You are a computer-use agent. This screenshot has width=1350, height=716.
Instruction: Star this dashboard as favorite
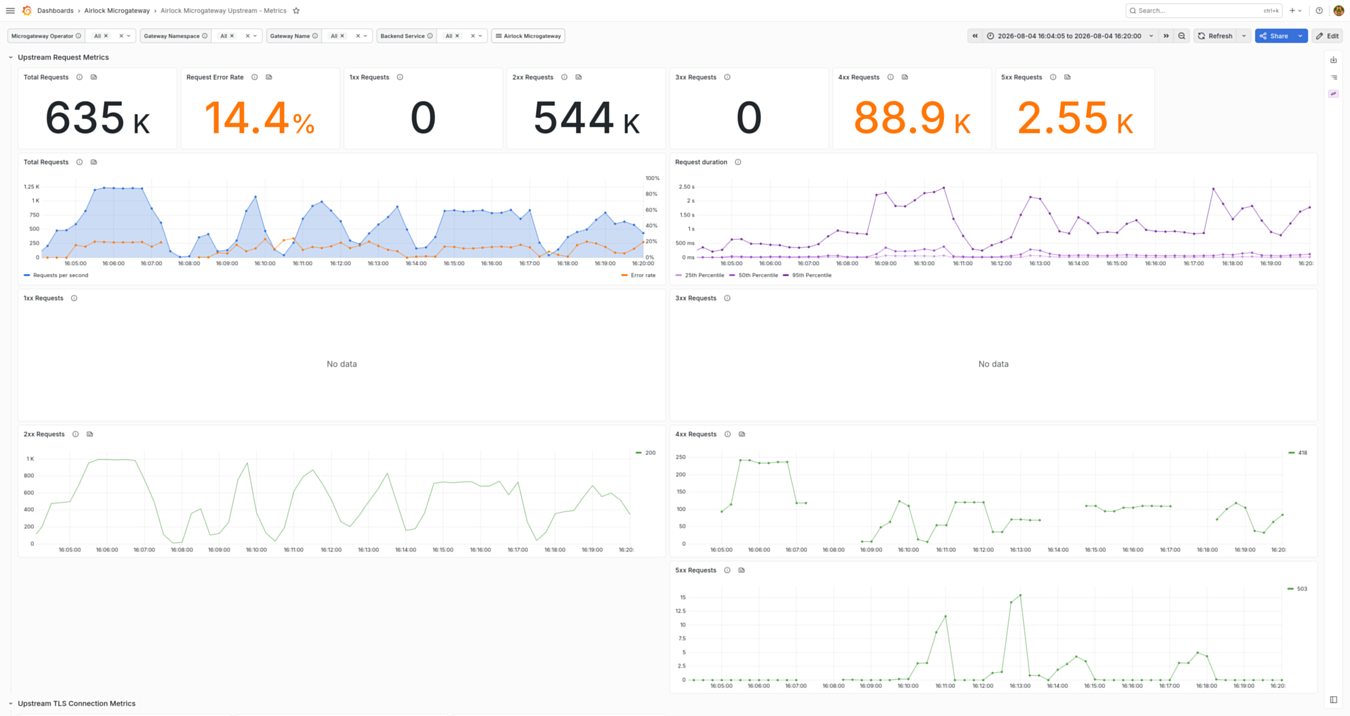(296, 11)
